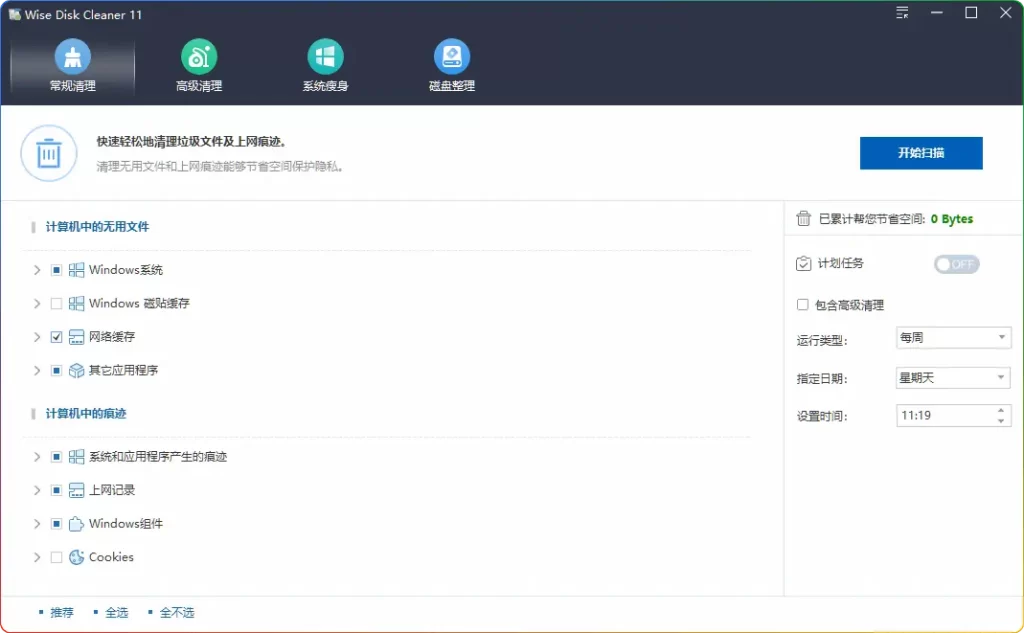Select the 上网记录 row label
Image resolution: width=1024 pixels, height=633 pixels.
112,490
